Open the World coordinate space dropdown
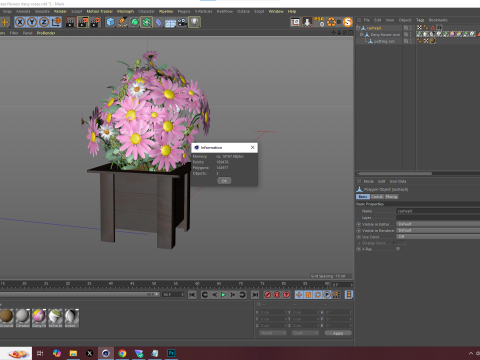This screenshot has height=360, width=480. pyautogui.click(x=273, y=333)
